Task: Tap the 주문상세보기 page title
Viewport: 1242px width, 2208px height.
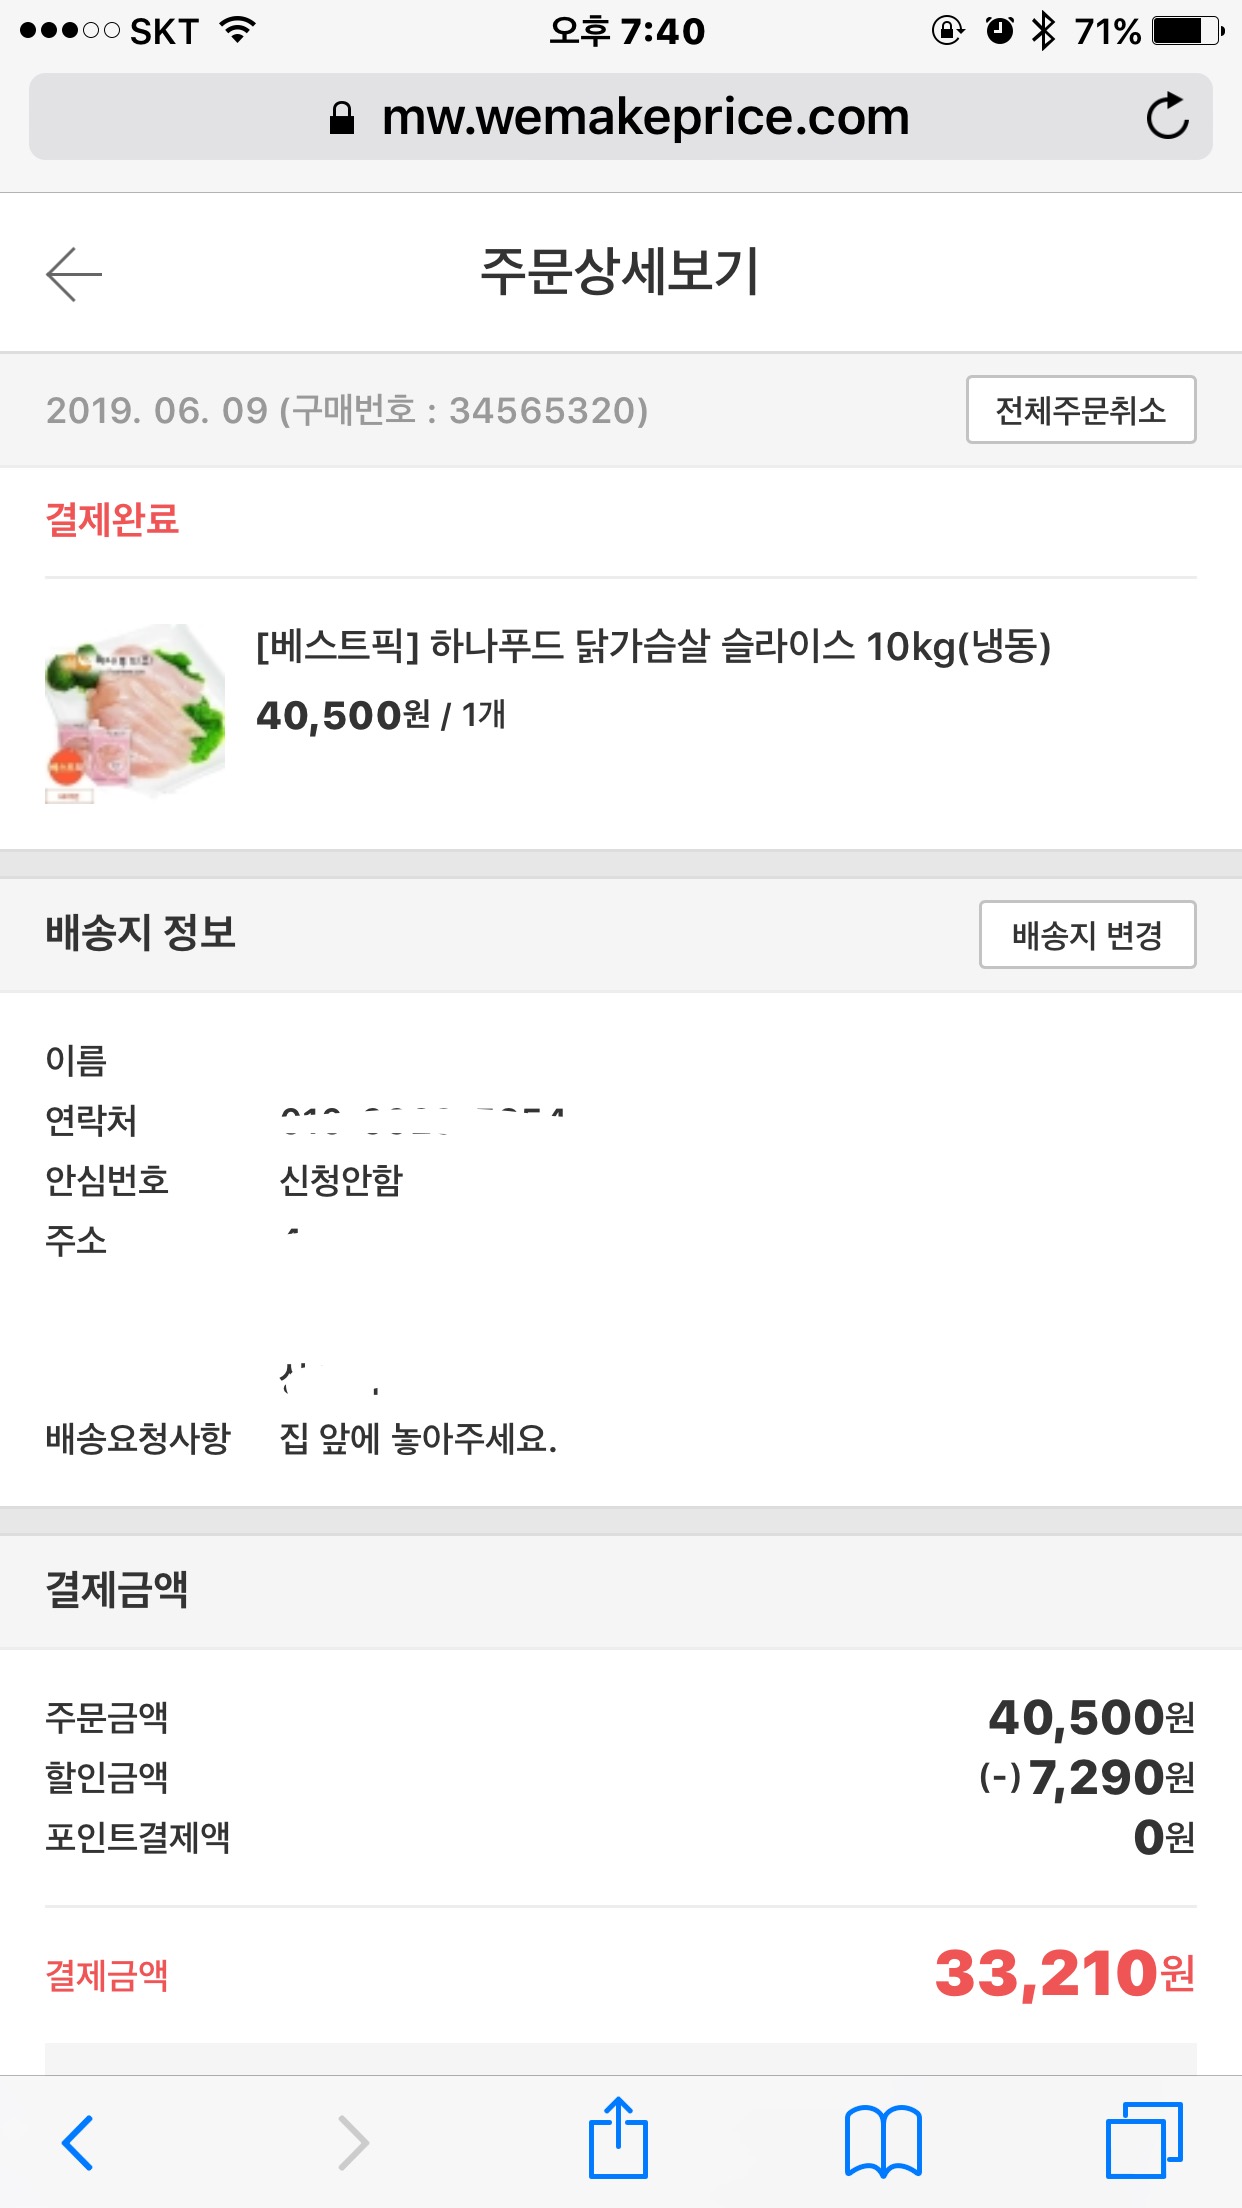Action: pos(620,272)
